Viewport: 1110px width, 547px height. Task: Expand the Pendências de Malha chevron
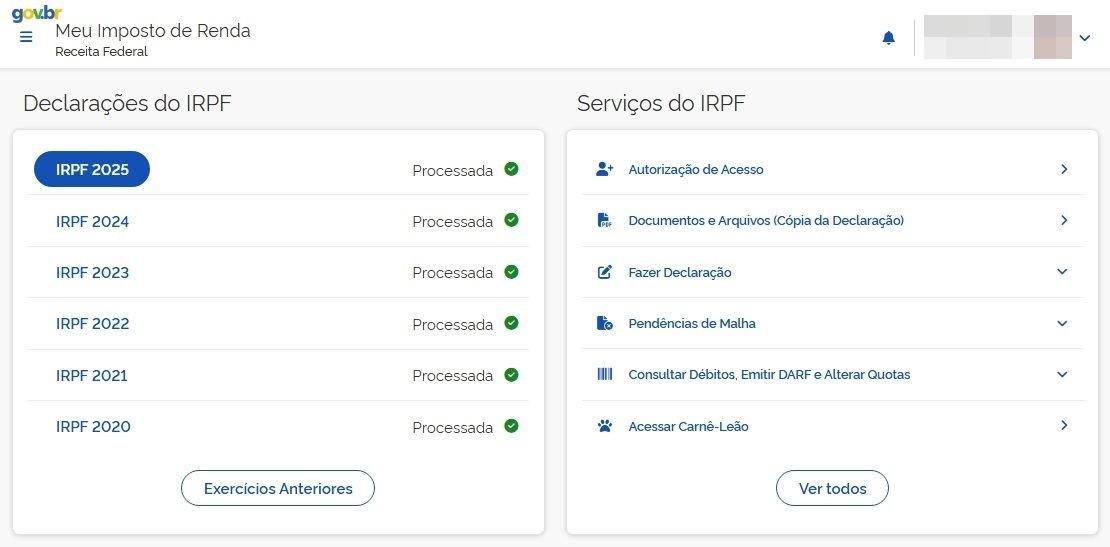[1062, 323]
